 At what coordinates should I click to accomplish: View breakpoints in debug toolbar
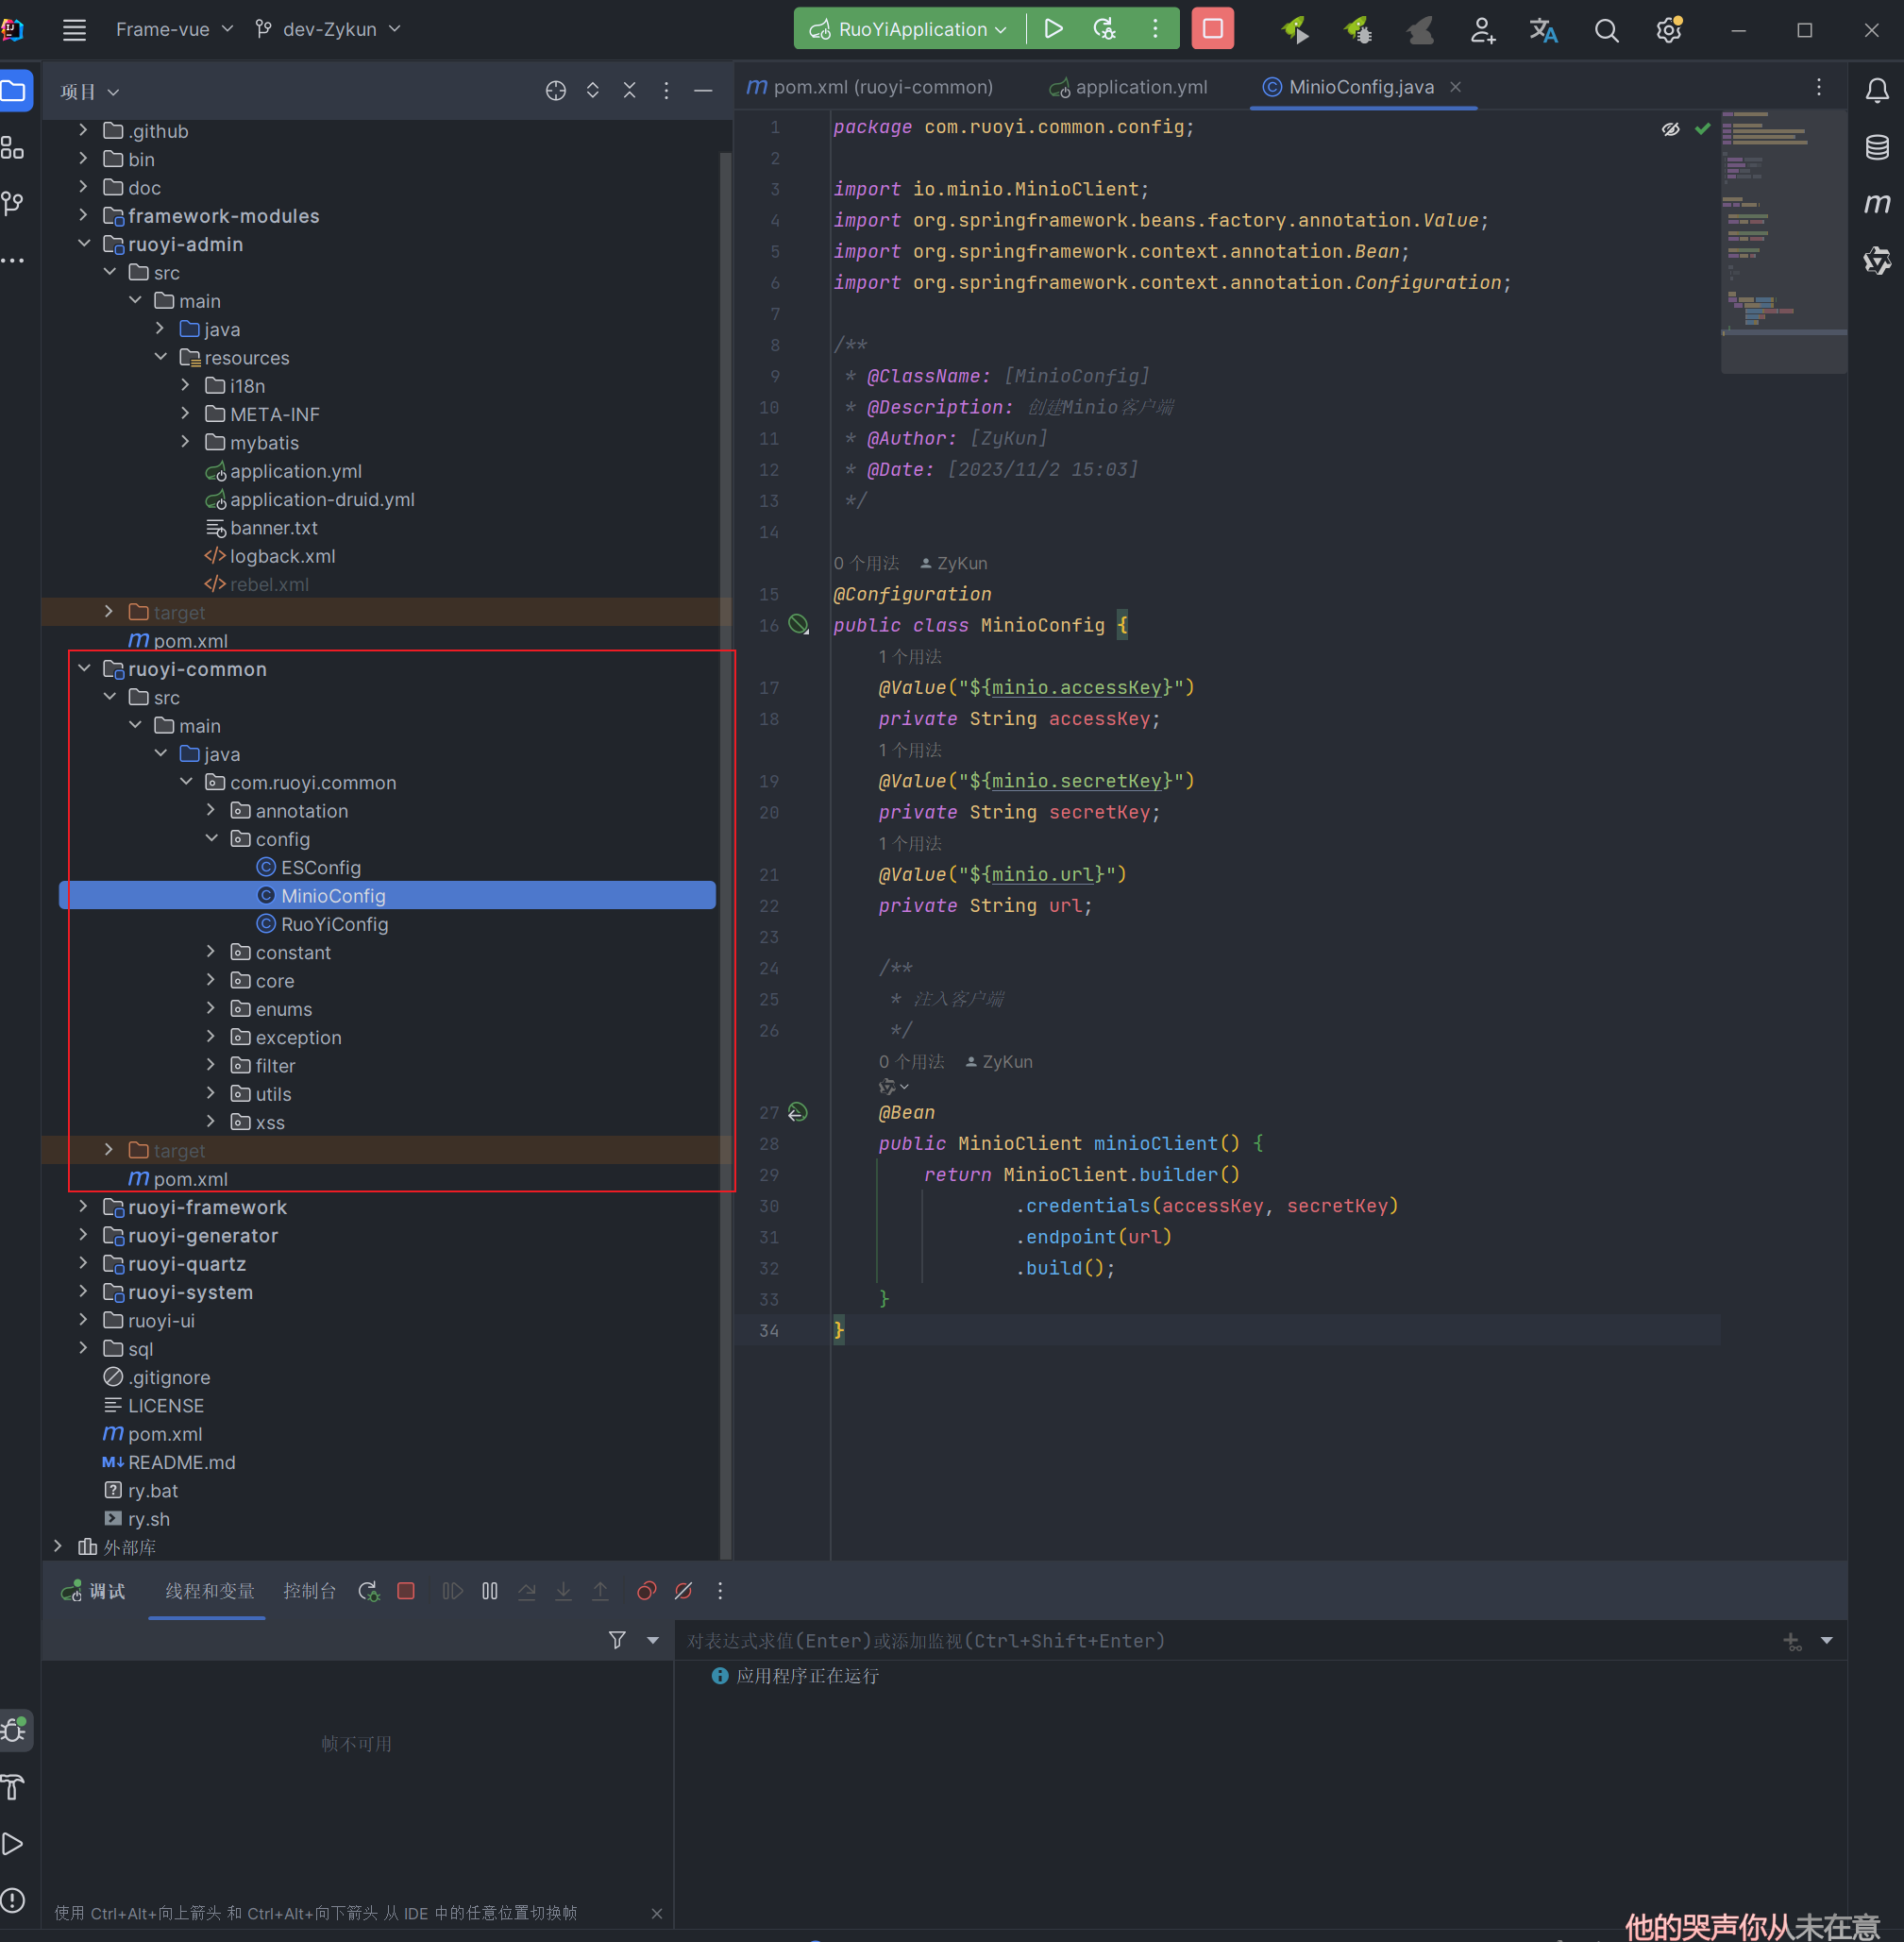[647, 1591]
